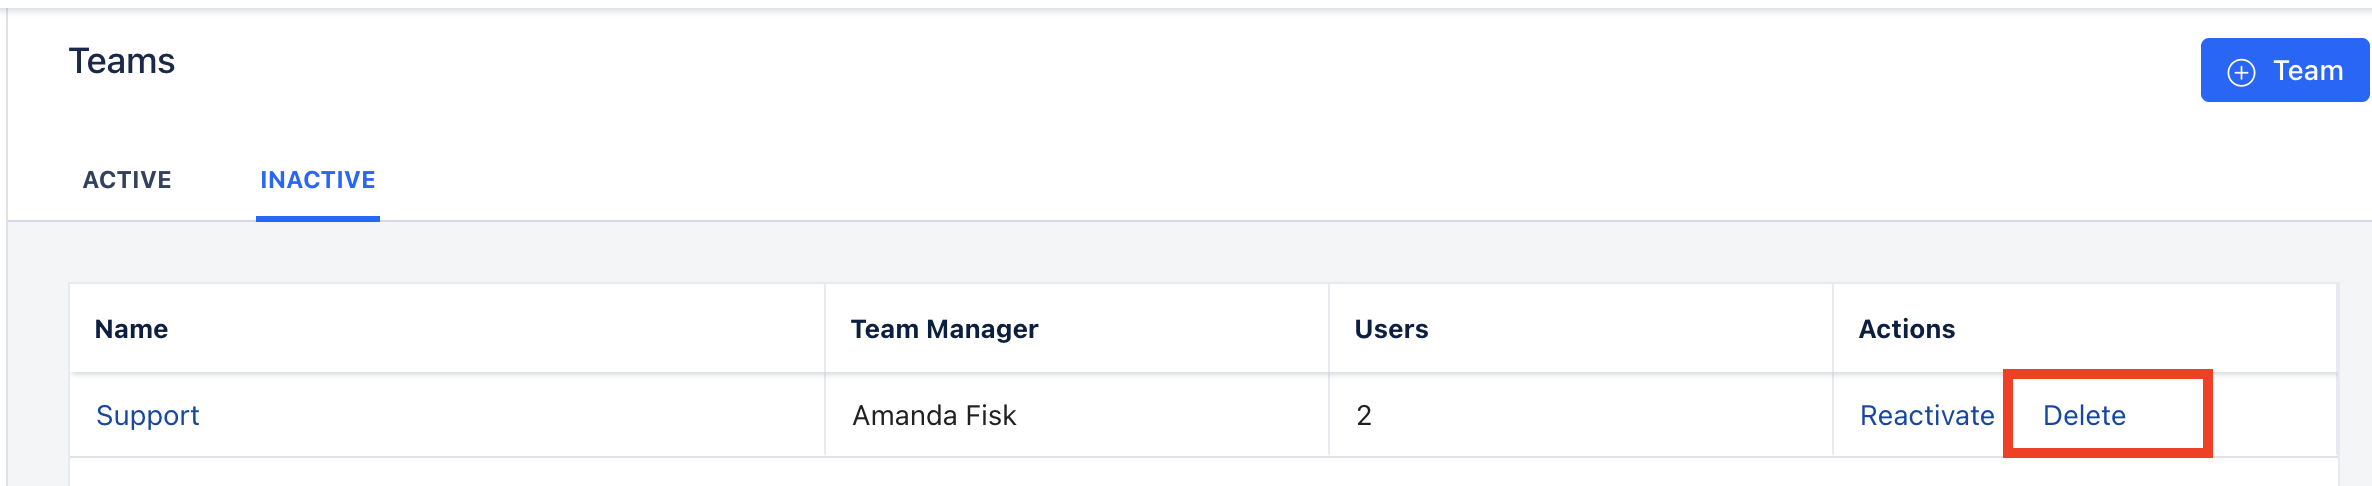This screenshot has height=486, width=2372.
Task: Click the Users column header
Action: tap(1391, 329)
